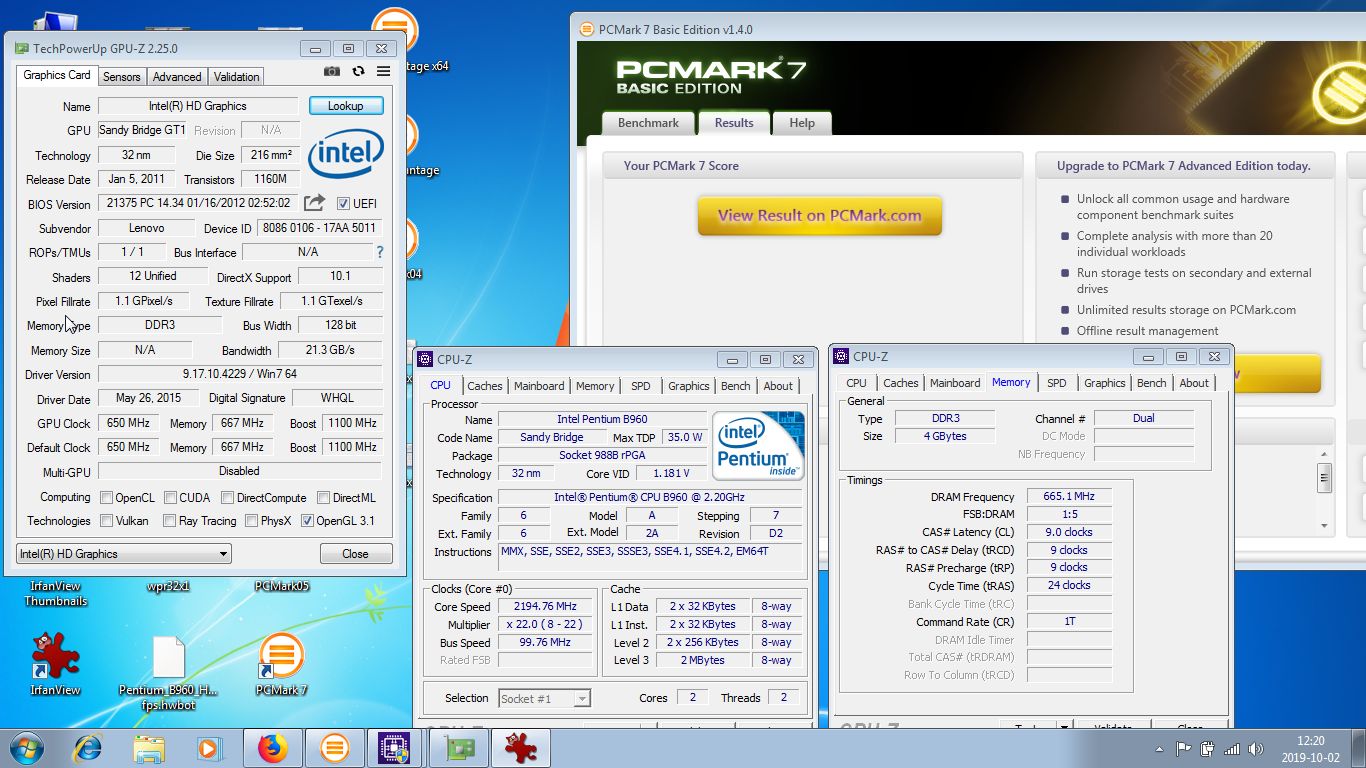Switch to PCMark 7 taskbar button
This screenshot has height=768, width=1366.
pyautogui.click(x=334, y=748)
